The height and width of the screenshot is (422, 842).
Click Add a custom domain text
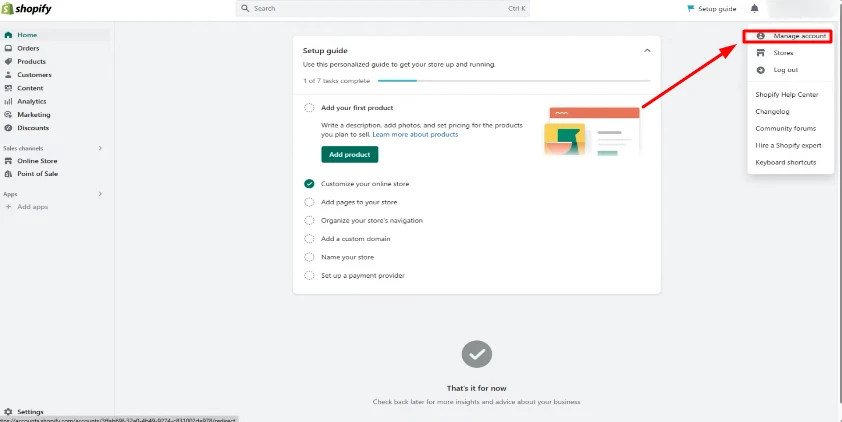[355, 239]
